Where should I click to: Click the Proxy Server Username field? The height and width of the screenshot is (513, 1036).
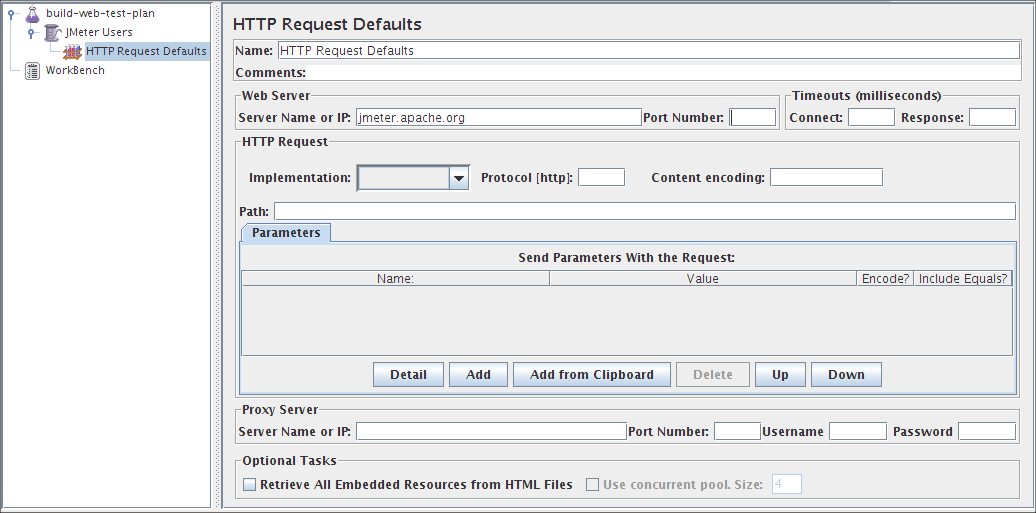coord(857,431)
